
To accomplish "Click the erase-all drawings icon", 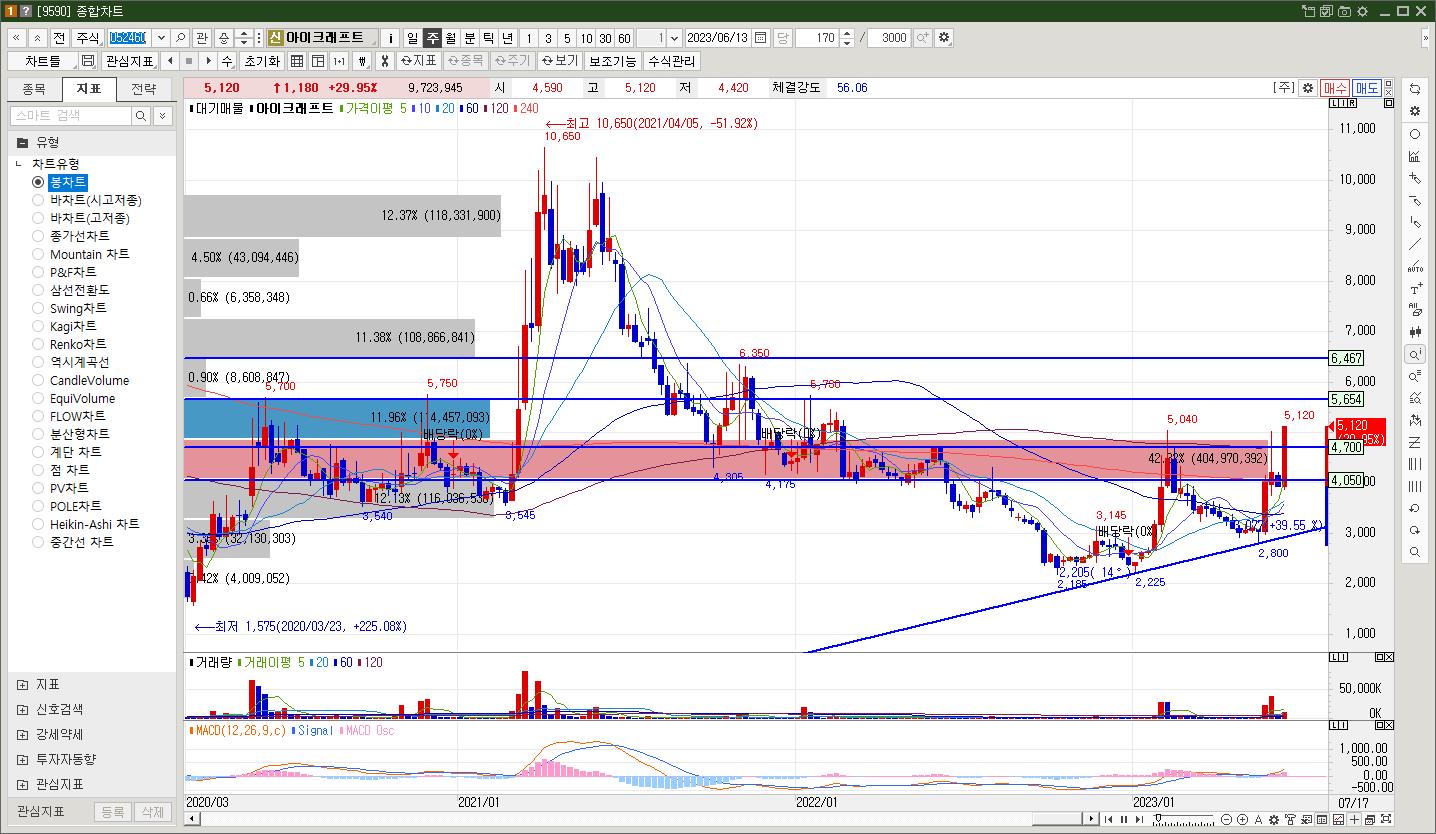I will 1414,310.
